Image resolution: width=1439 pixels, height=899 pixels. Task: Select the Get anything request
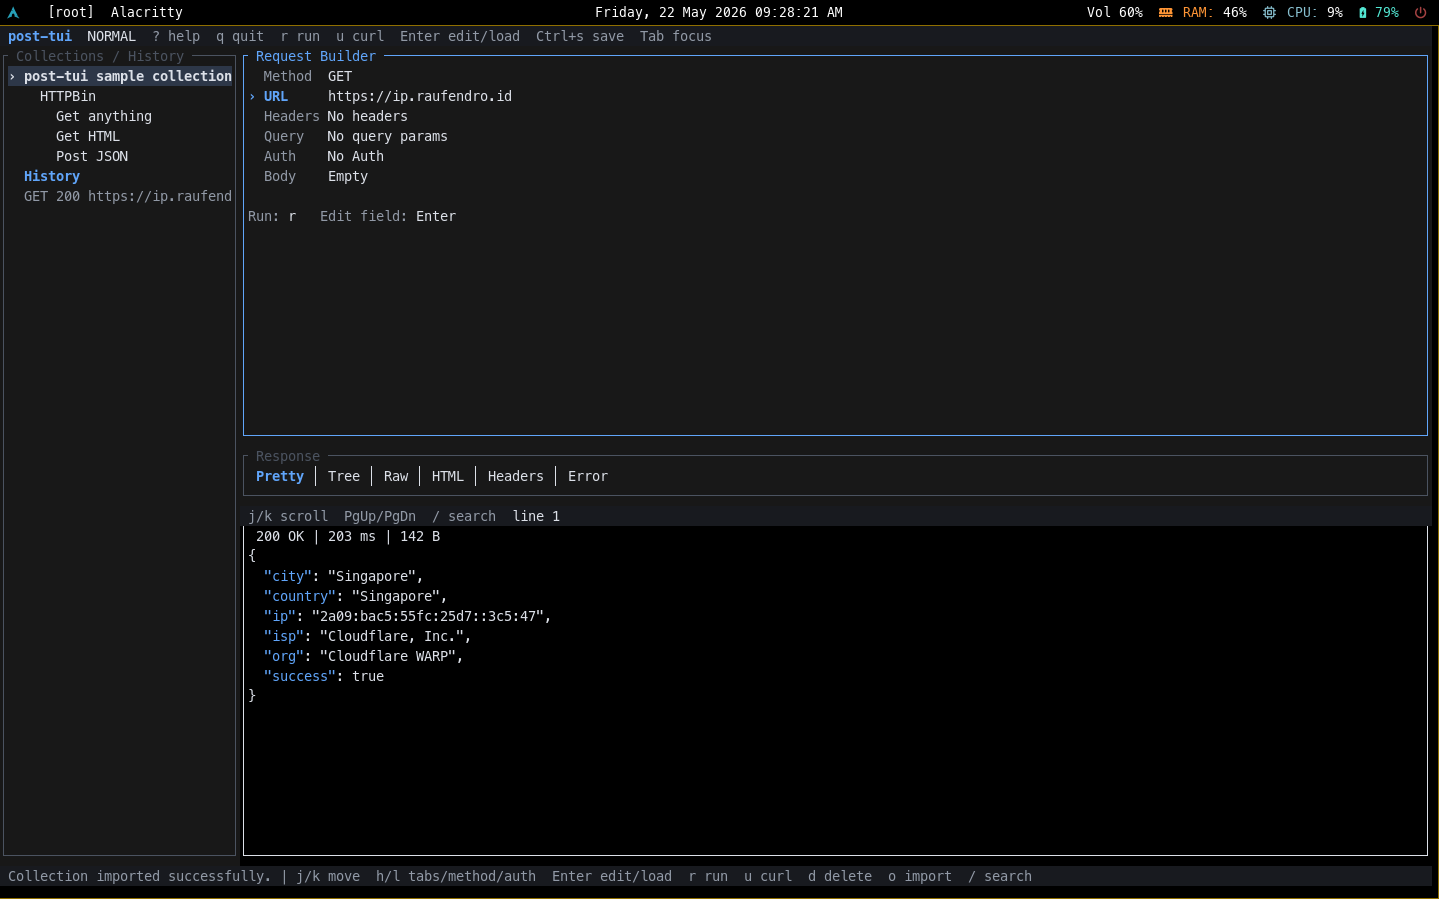click(104, 117)
